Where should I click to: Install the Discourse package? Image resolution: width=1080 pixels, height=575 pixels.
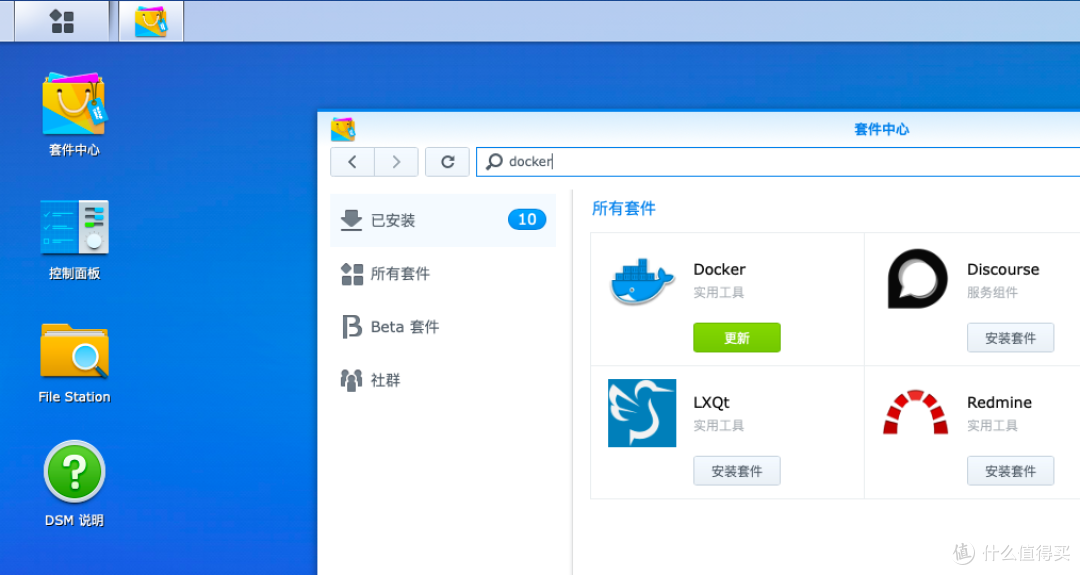click(x=1010, y=337)
